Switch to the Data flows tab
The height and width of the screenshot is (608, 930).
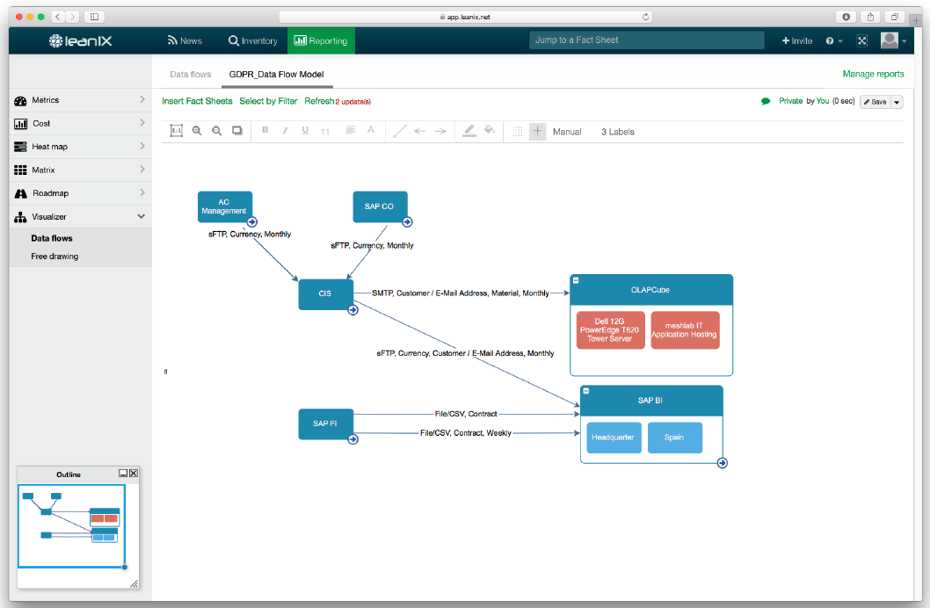(190, 74)
